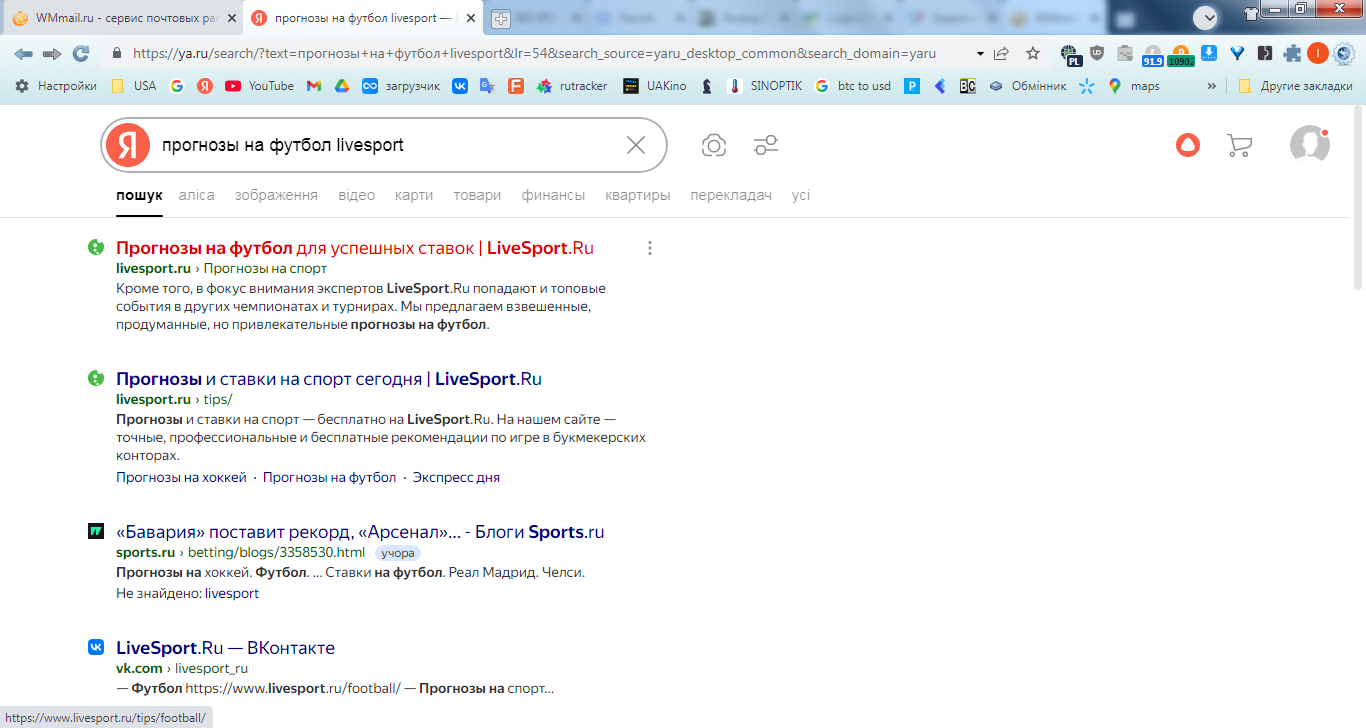Open the shopping cart icon
1366x728 pixels.
click(x=1239, y=146)
